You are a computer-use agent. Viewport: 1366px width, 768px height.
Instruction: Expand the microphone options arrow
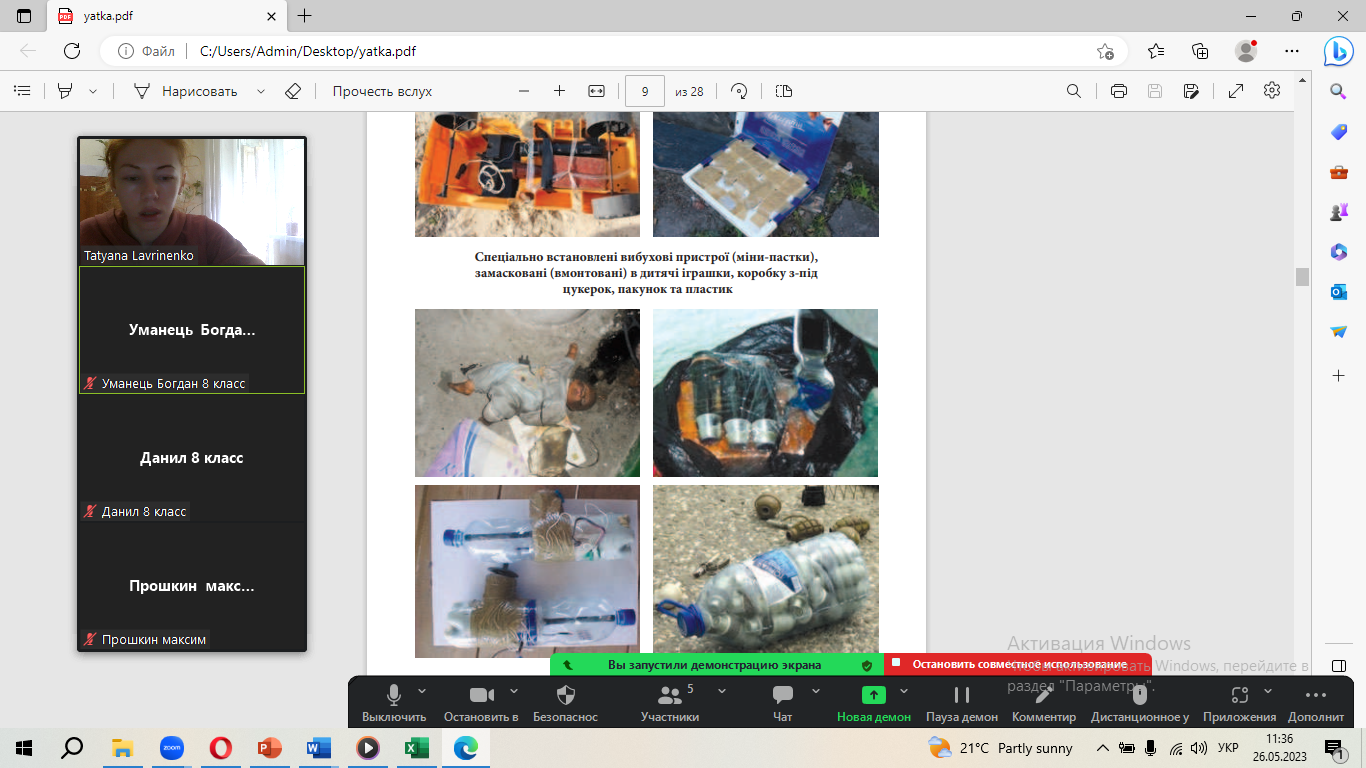click(x=422, y=691)
